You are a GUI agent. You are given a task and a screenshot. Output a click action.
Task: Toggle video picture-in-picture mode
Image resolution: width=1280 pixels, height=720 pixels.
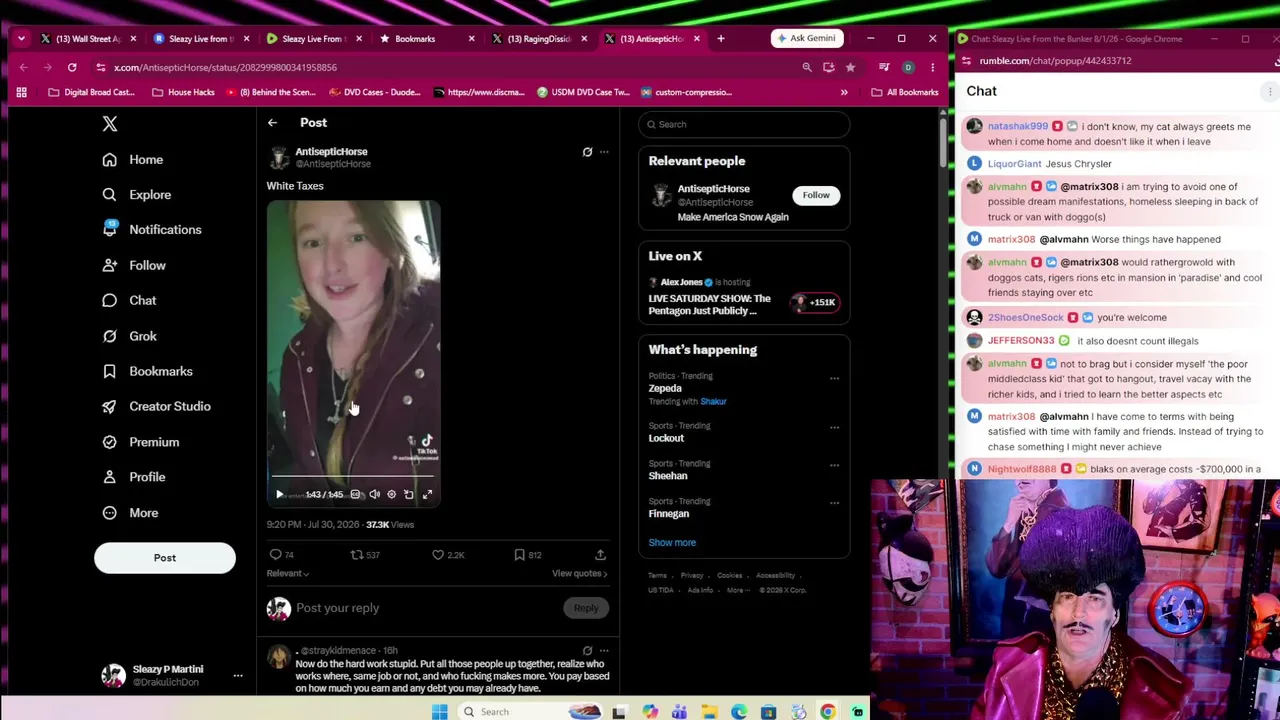409,494
